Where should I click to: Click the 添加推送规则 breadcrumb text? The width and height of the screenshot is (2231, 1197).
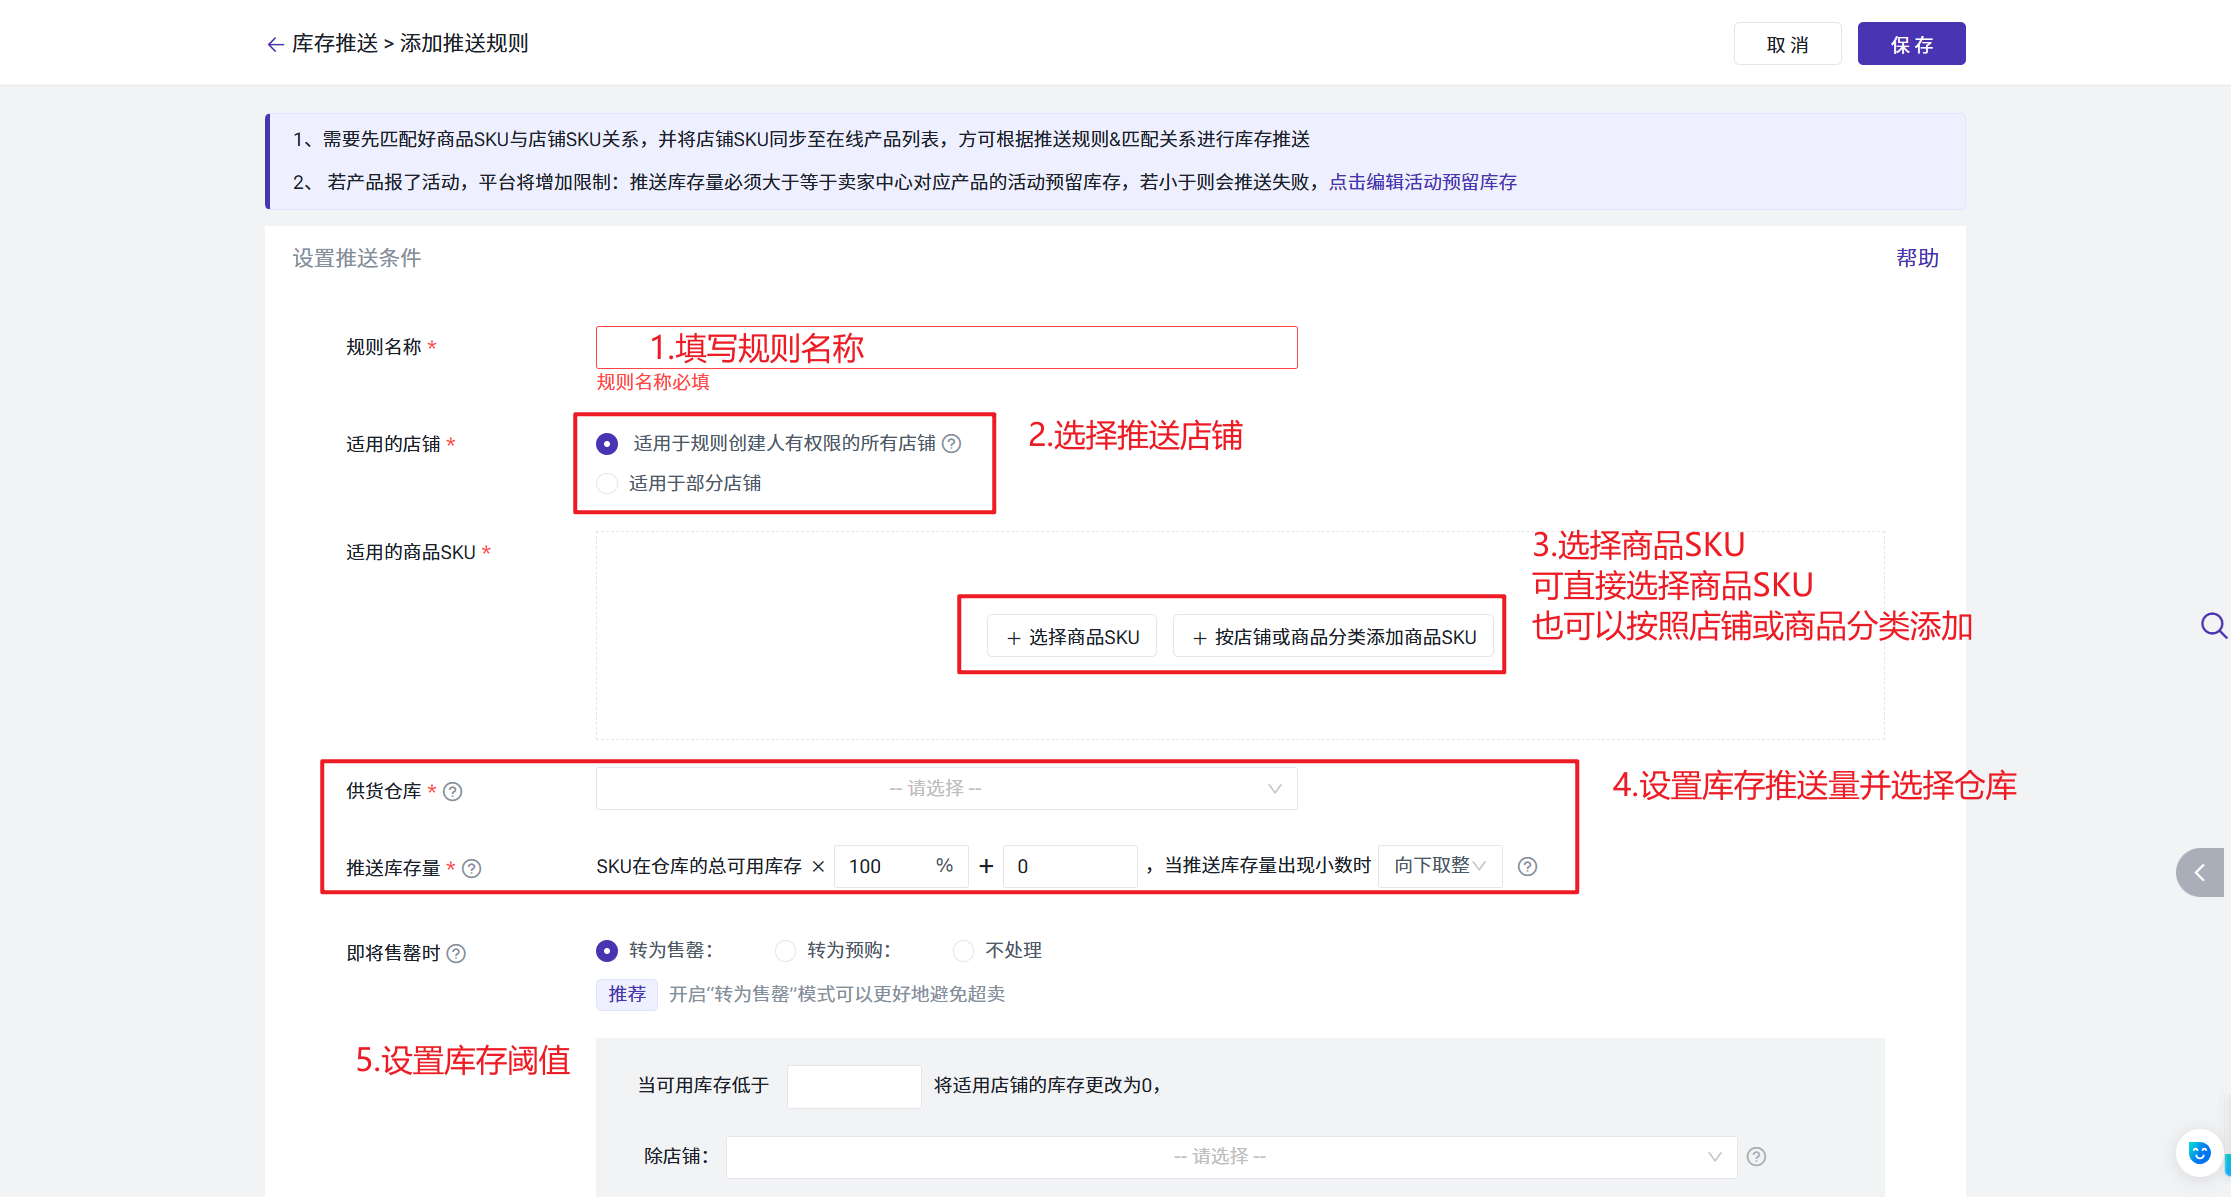point(464,44)
